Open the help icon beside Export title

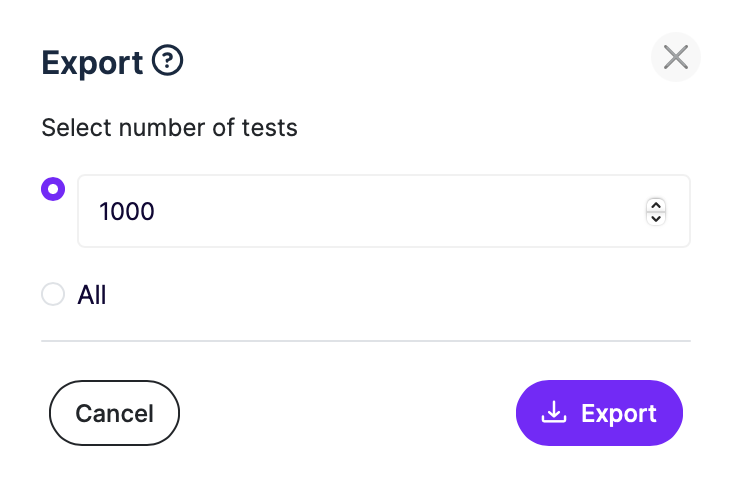click(168, 60)
